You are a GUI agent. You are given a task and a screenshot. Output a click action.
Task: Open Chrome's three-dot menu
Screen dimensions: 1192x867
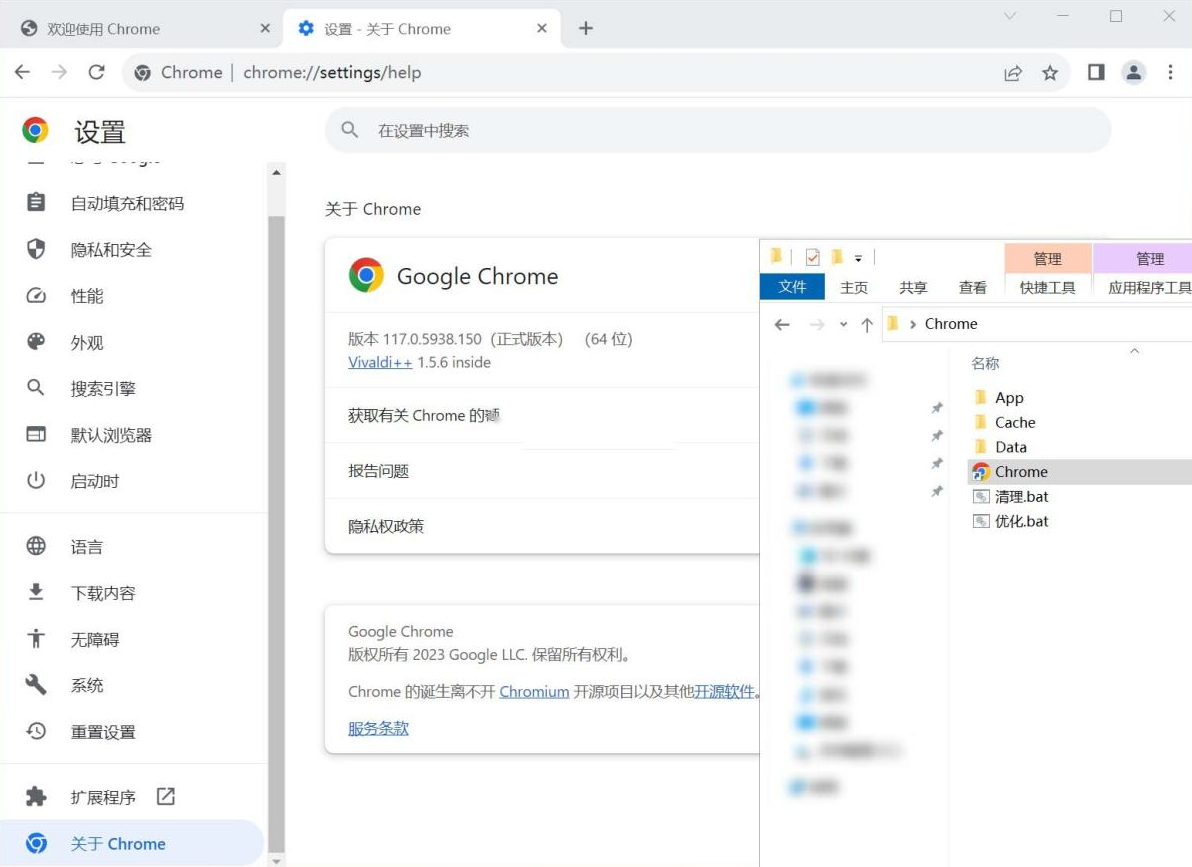1170,72
